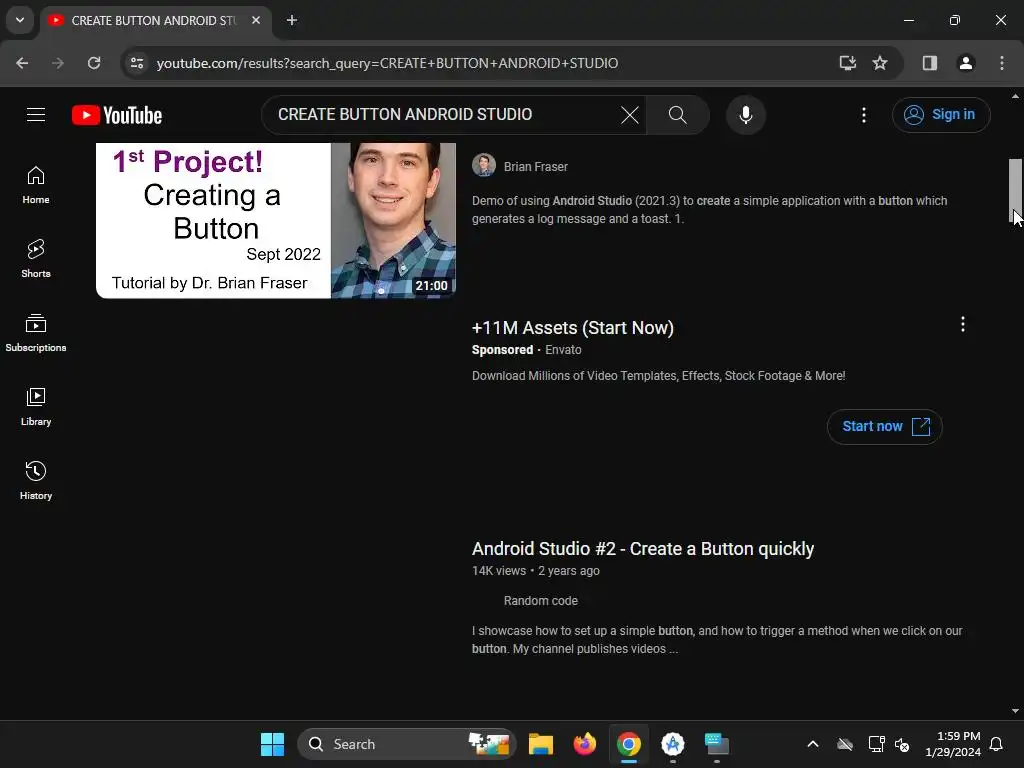Click the scrollbar down arrow
This screenshot has width=1024, height=768.
1015,711
